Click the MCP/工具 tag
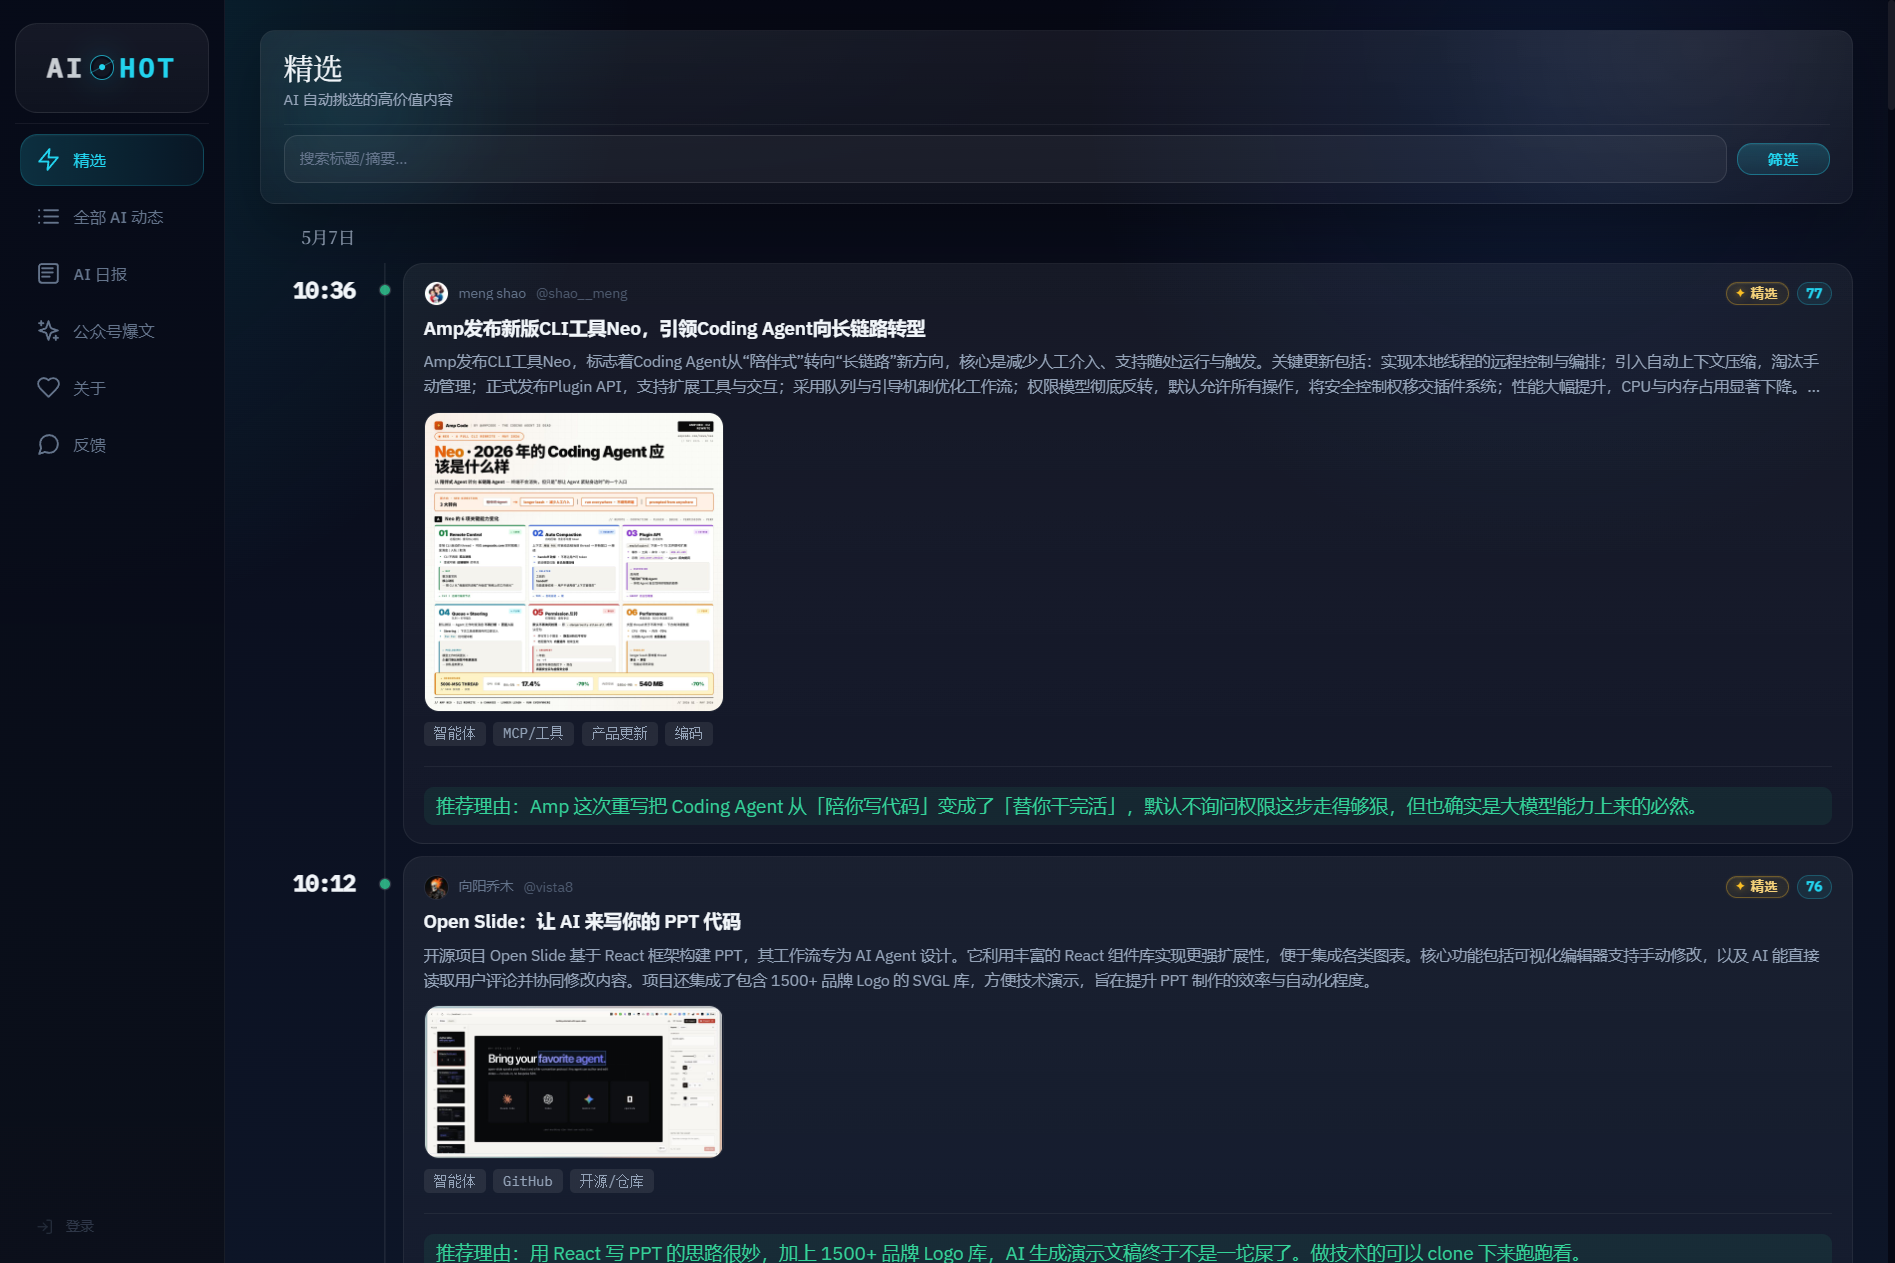Screen dimensions: 1895x1263 pos(533,734)
